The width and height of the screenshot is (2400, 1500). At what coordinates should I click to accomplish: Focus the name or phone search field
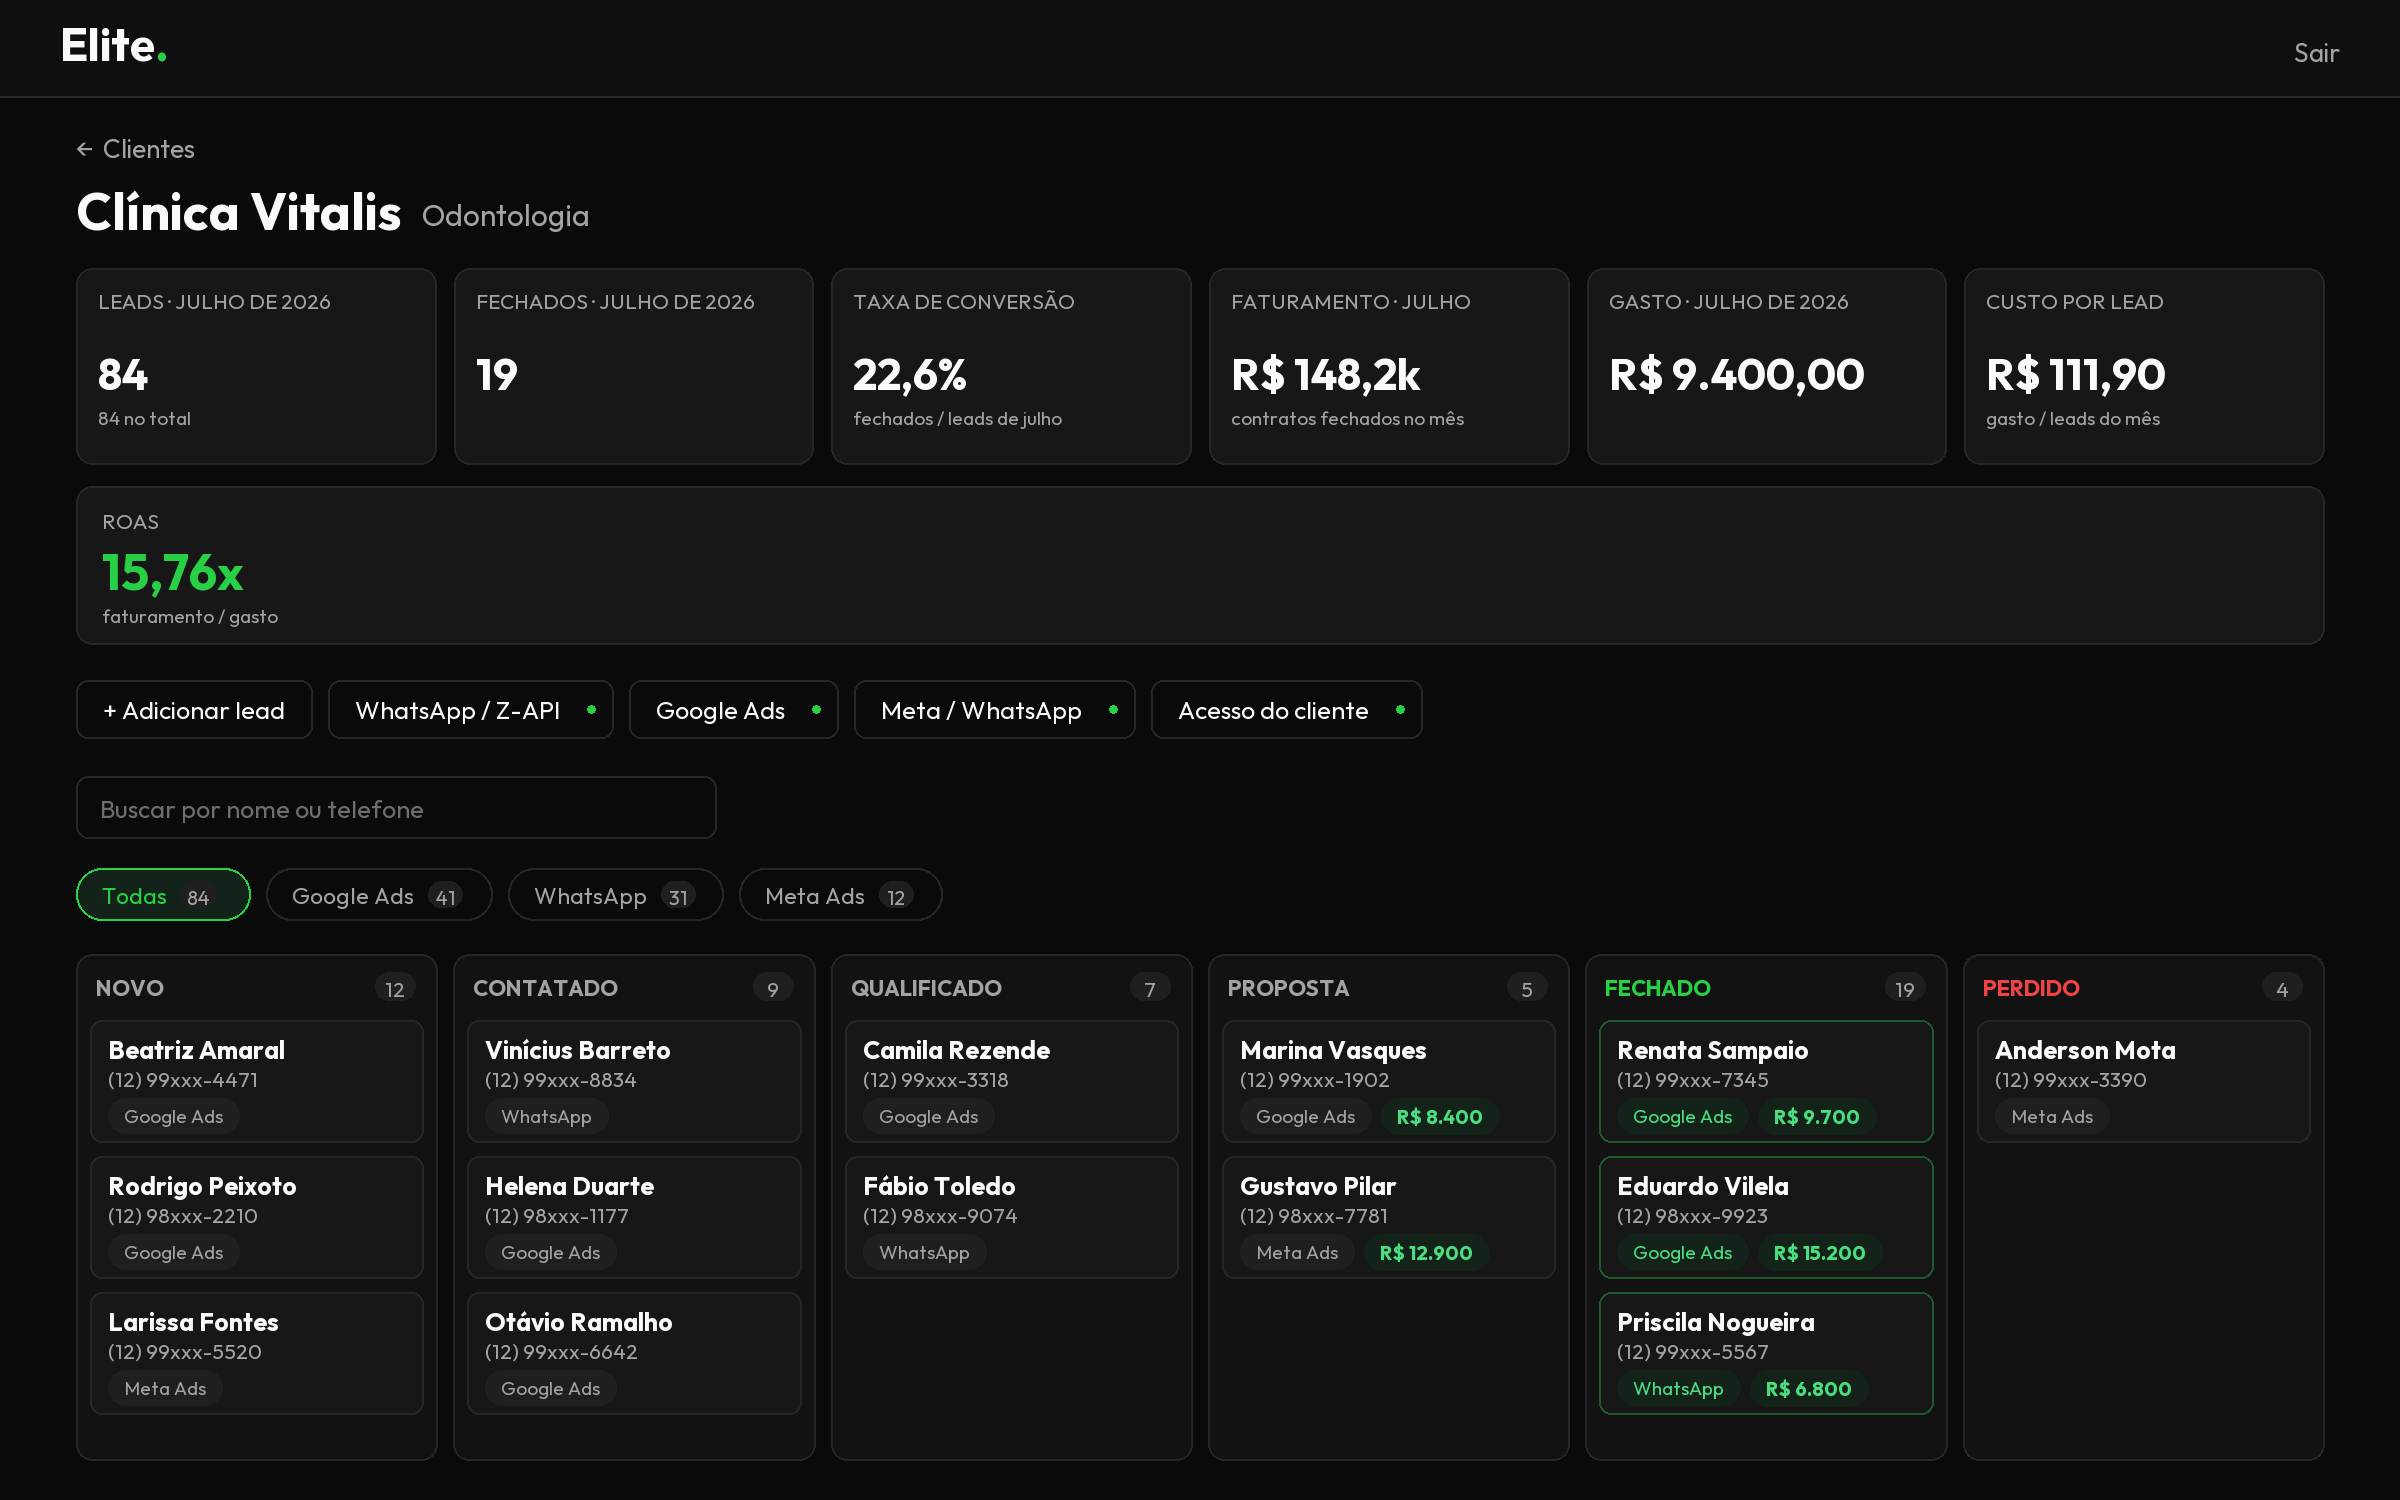[396, 808]
